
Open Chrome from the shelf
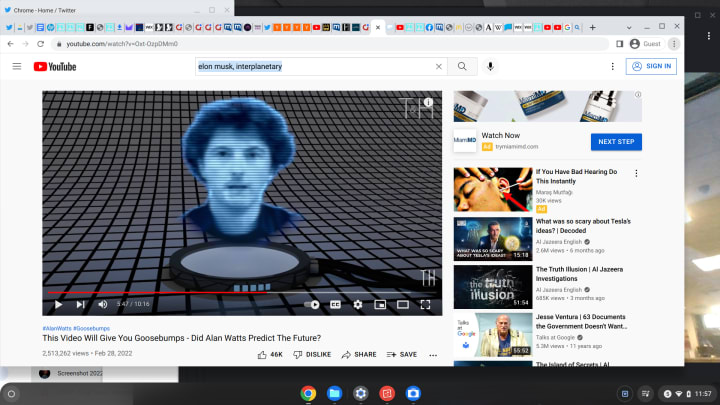(308, 394)
